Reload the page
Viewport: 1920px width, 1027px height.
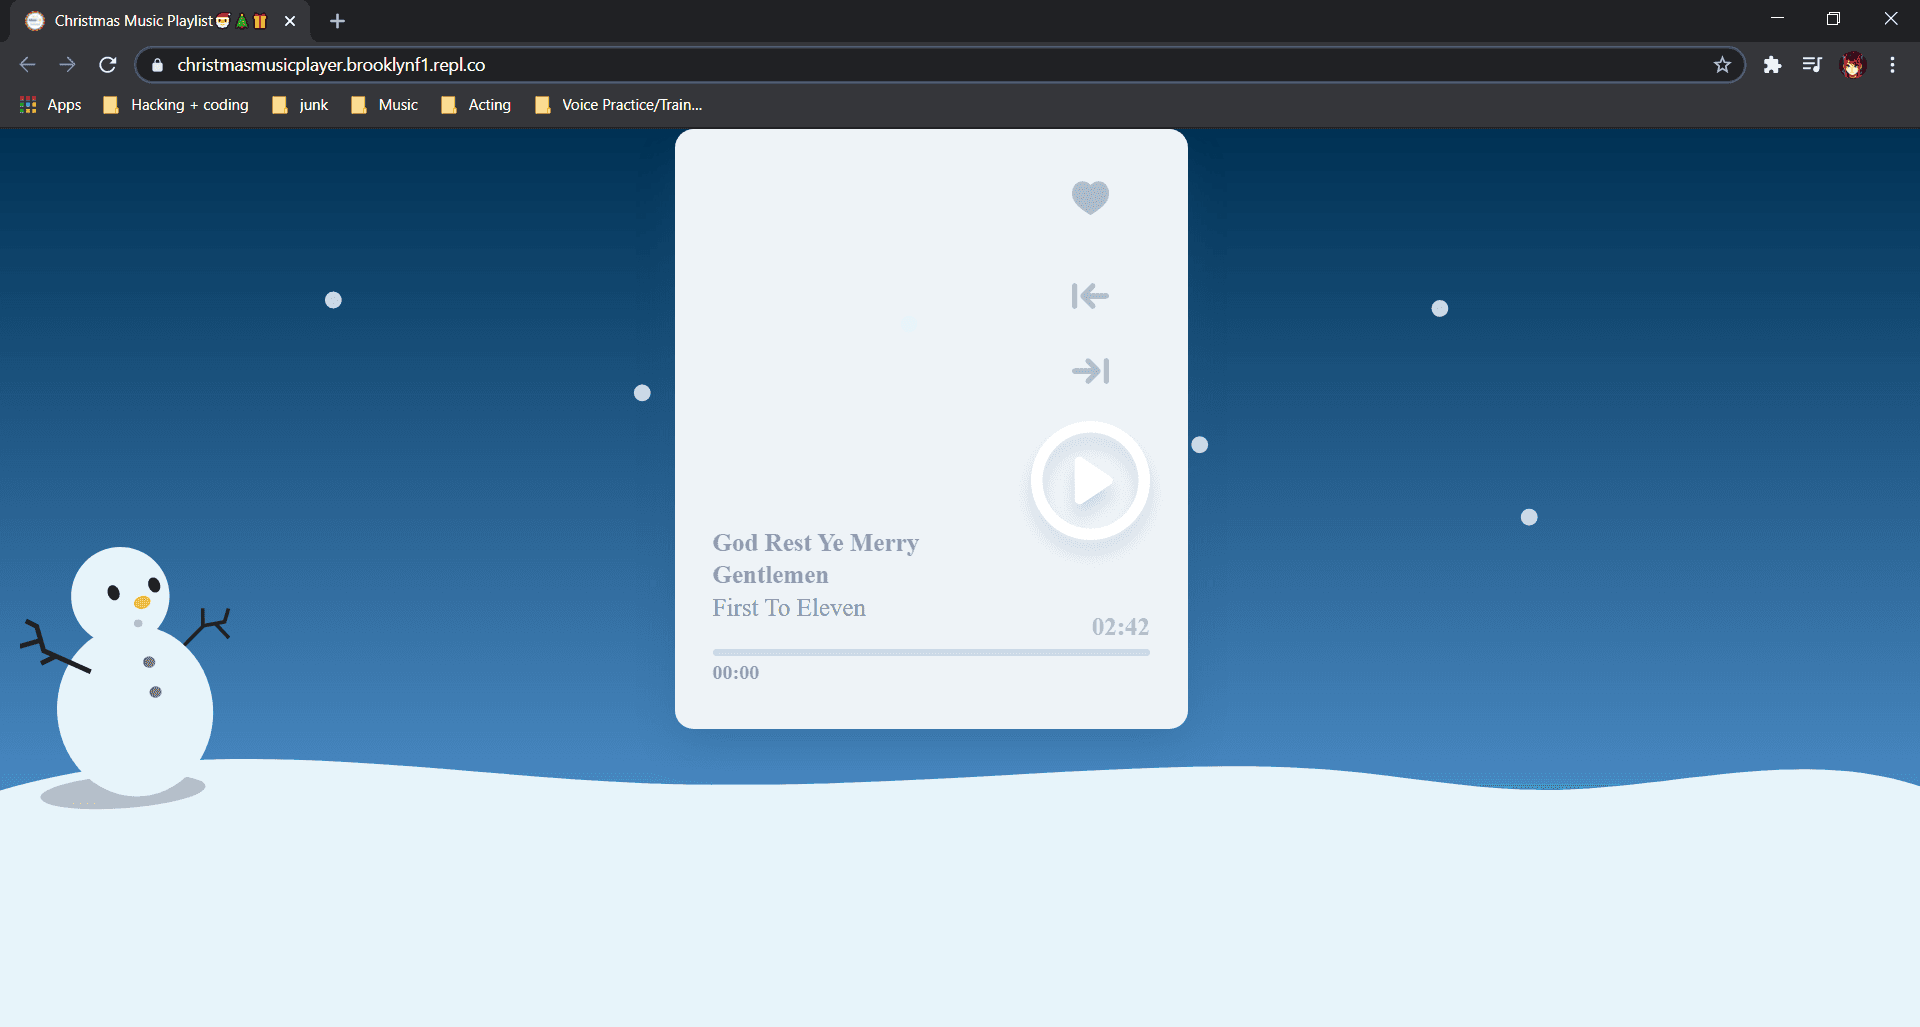[x=108, y=65]
